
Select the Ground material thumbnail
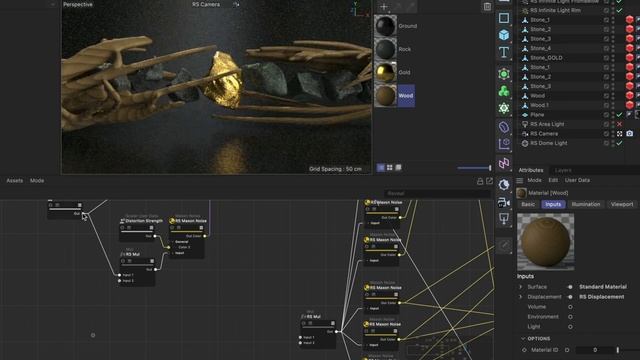click(385, 26)
